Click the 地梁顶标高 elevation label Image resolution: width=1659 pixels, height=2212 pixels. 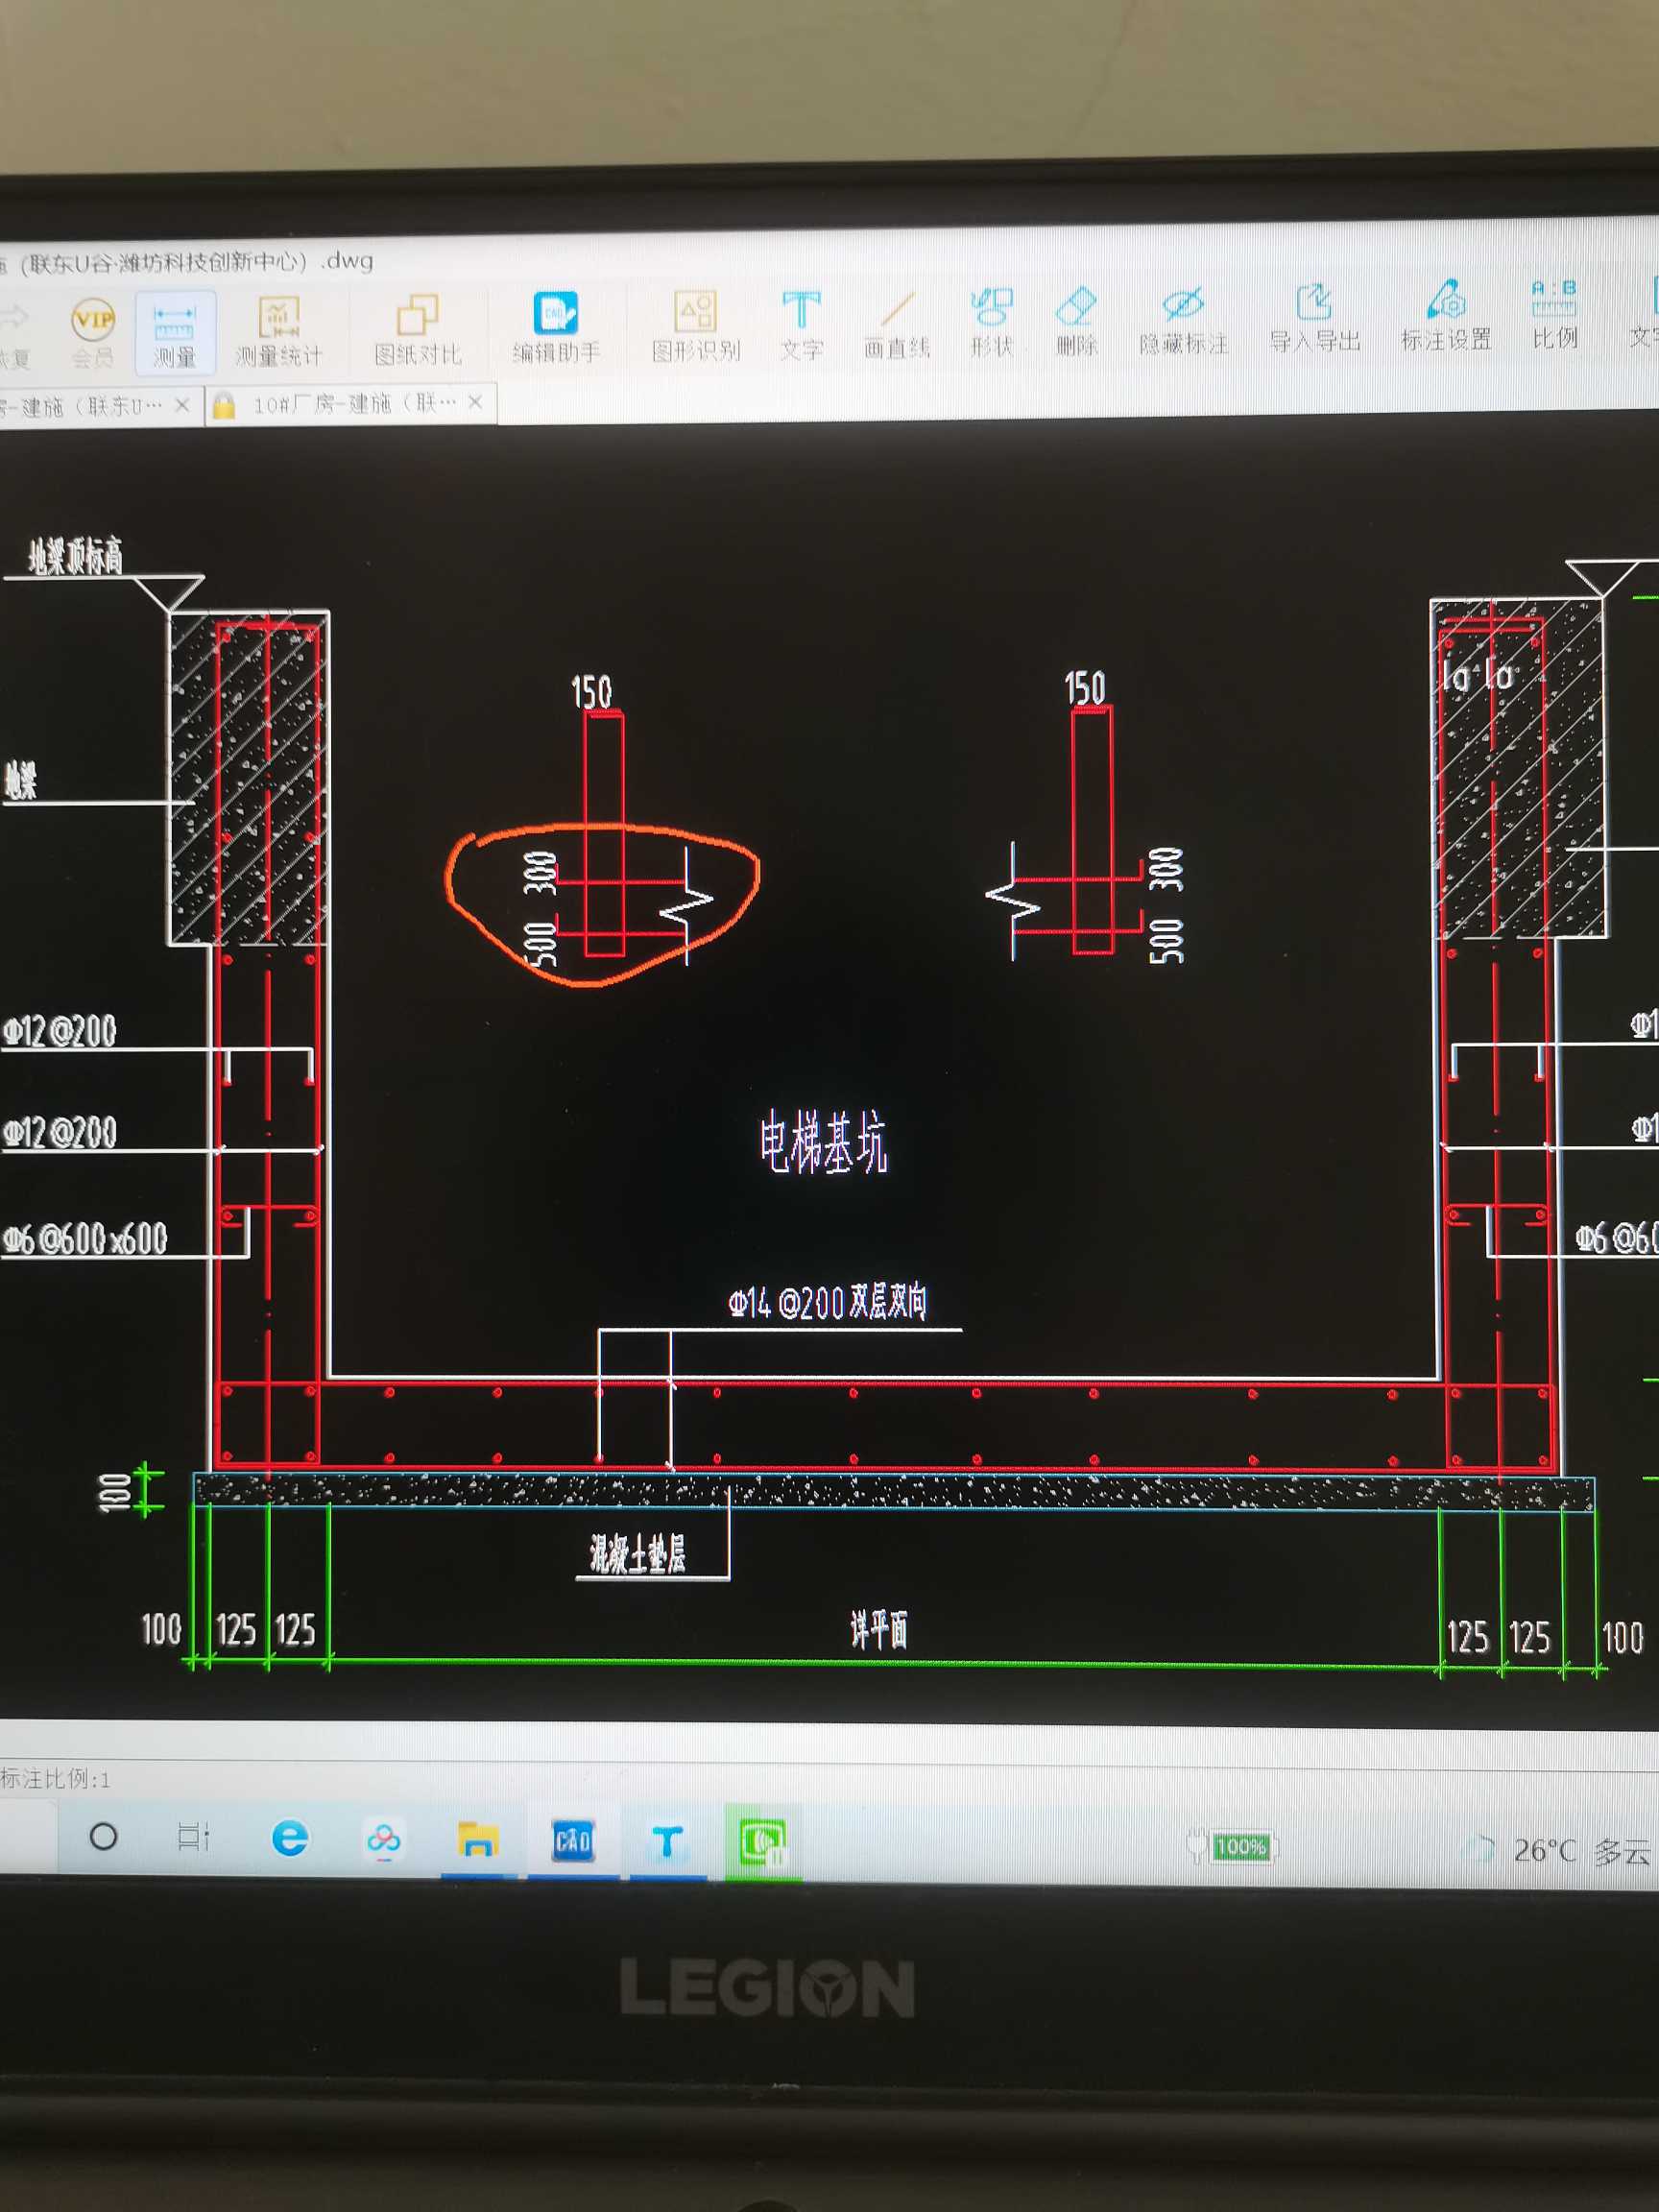pyautogui.click(x=75, y=556)
